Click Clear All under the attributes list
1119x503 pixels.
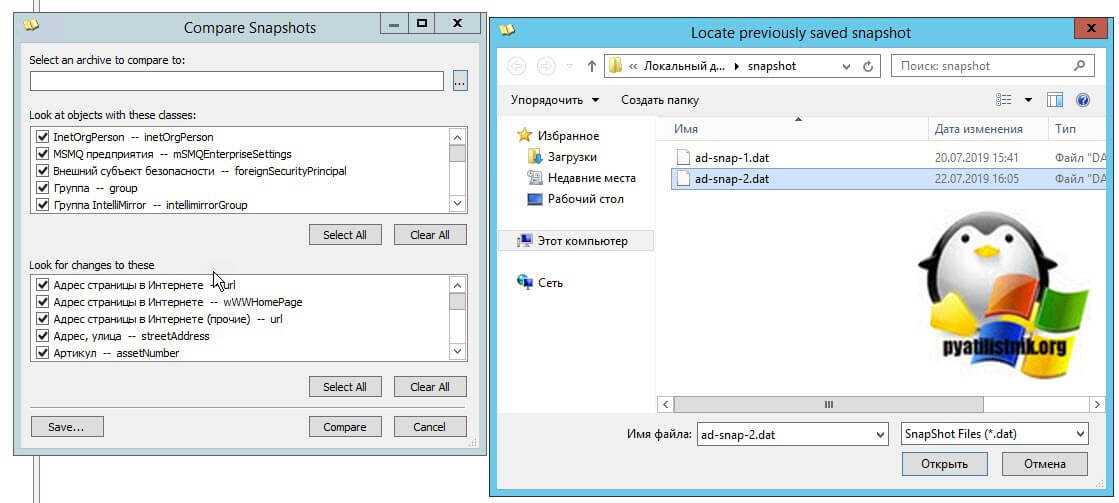tap(430, 387)
